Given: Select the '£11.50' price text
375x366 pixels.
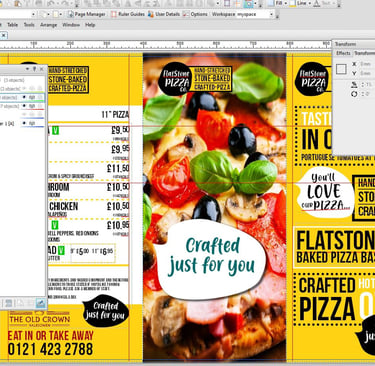Looking at the screenshot, I should 118,169.
